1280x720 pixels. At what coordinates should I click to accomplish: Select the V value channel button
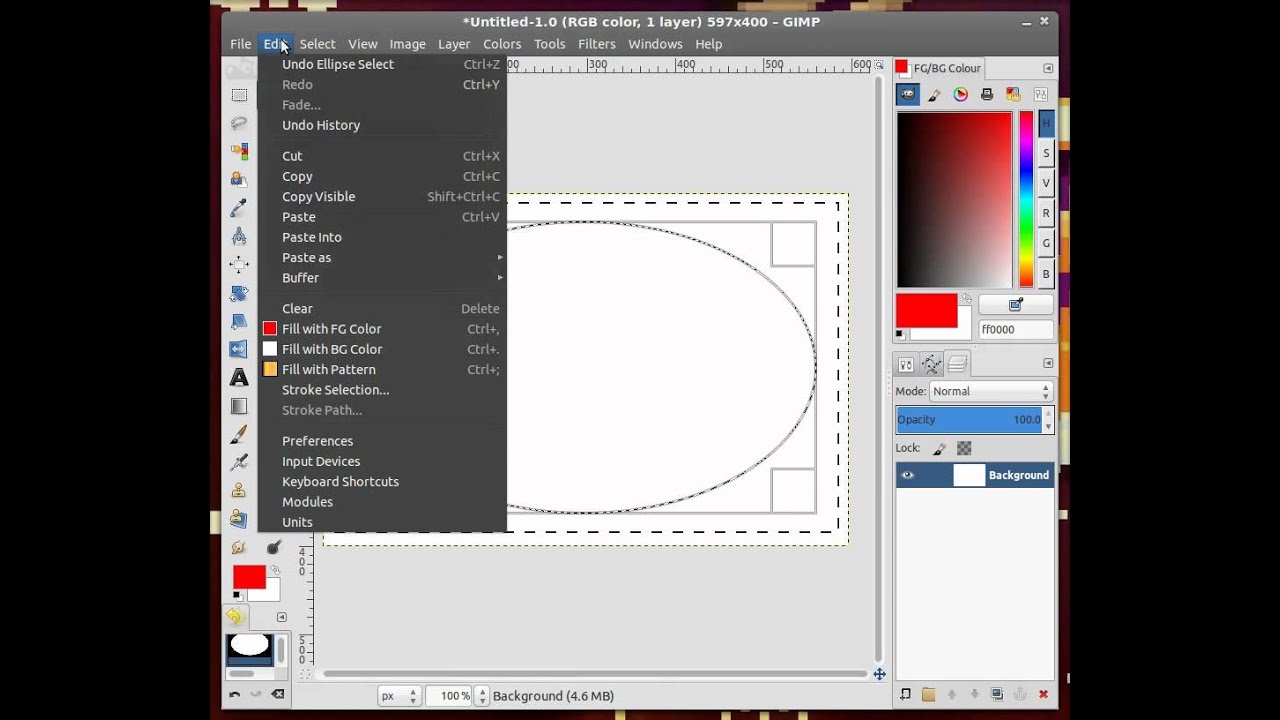1046,183
